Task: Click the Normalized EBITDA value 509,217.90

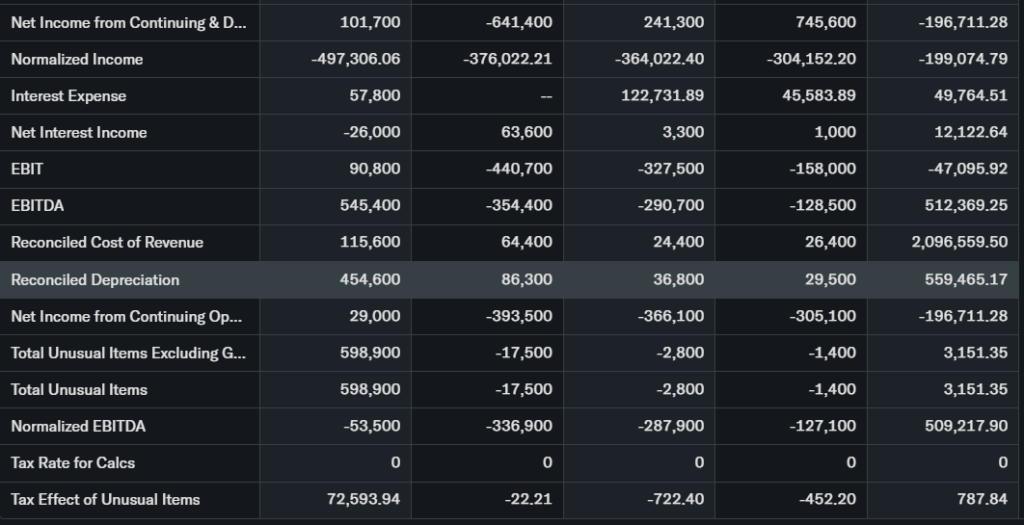Action: pos(962,426)
